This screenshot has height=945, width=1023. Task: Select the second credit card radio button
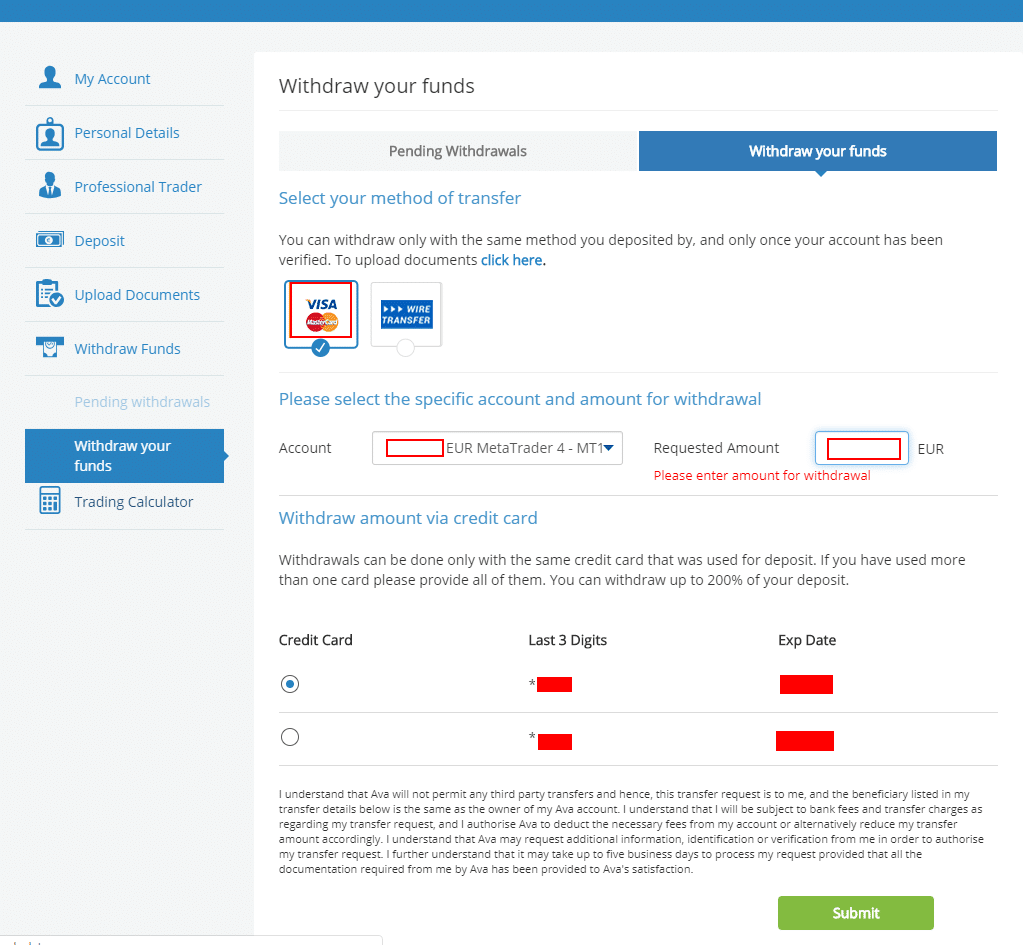pyautogui.click(x=289, y=736)
